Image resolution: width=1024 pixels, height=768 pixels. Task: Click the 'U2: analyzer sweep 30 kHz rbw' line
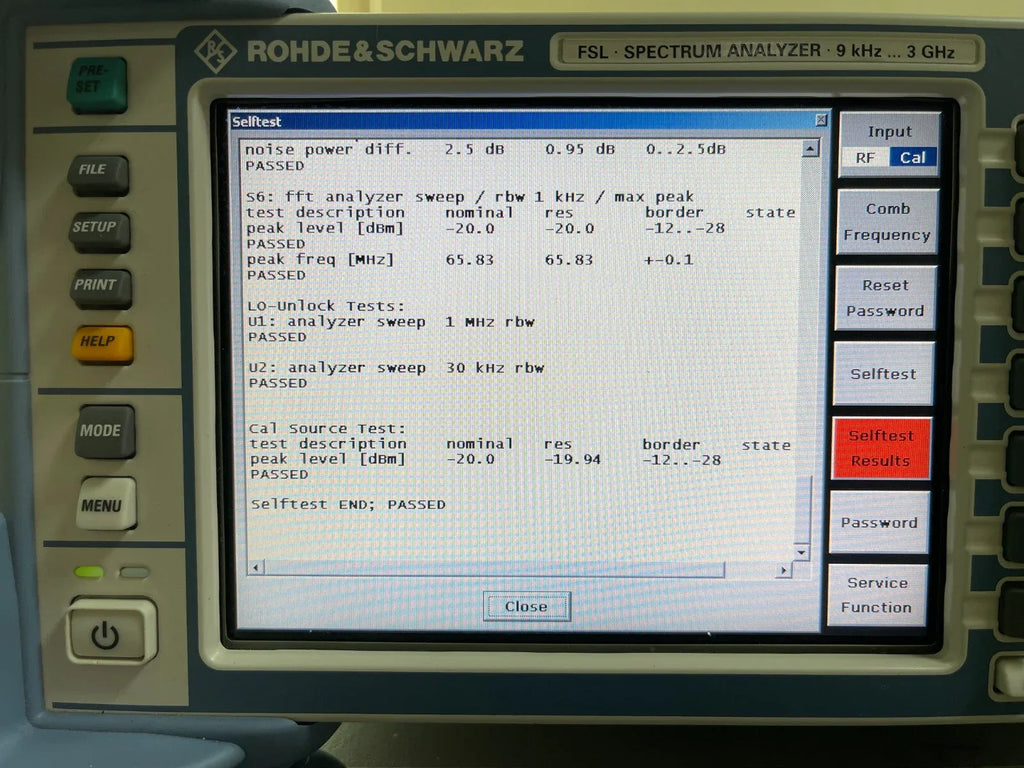coord(396,368)
